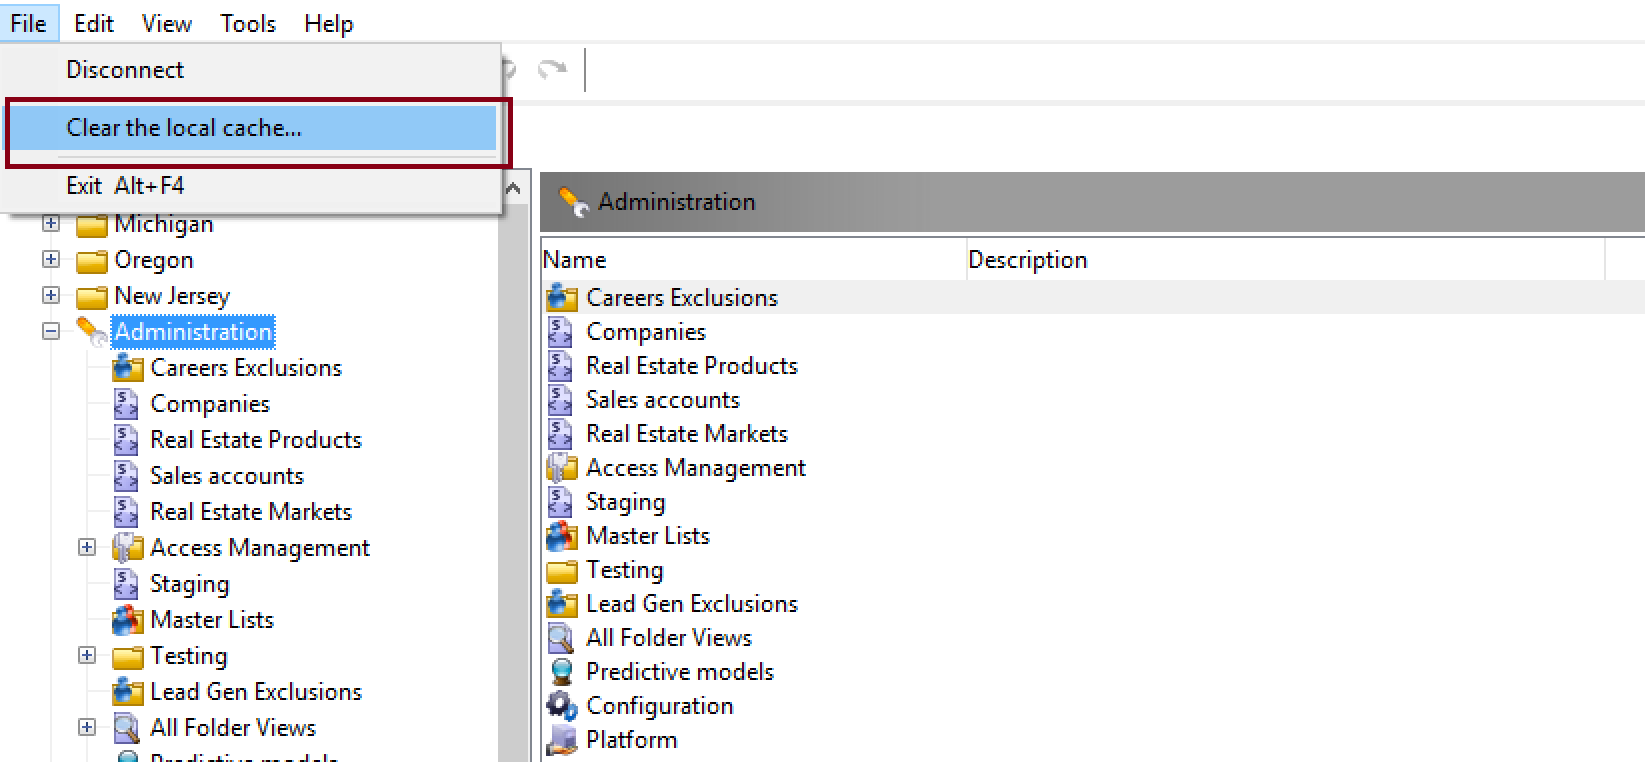Viewport: 1645px width, 762px height.
Task: Select New Jersey in the tree
Action: pyautogui.click(x=172, y=296)
